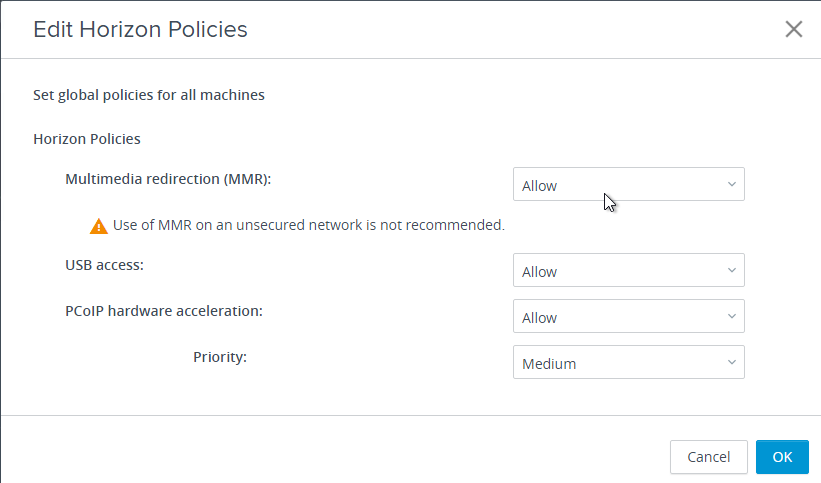Click the Horizon Policies section heading
The height and width of the screenshot is (483, 821).
[x=87, y=139]
